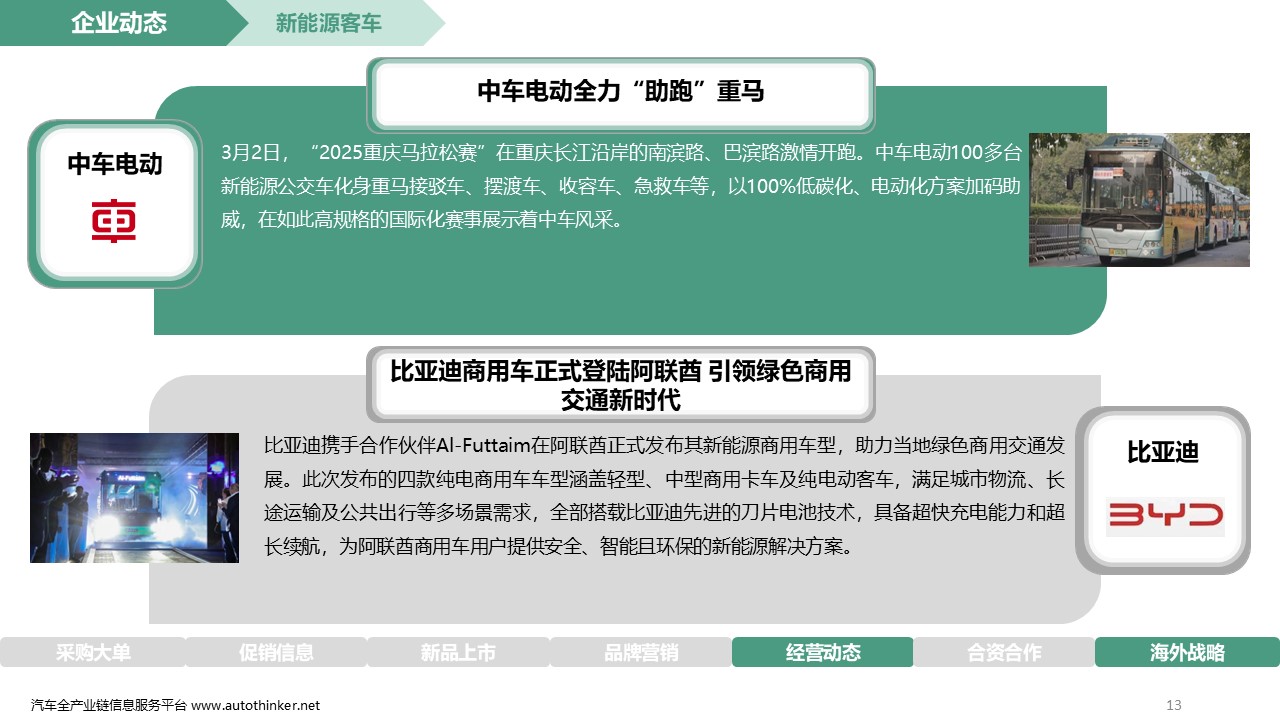Click page number 13

tap(1174, 705)
